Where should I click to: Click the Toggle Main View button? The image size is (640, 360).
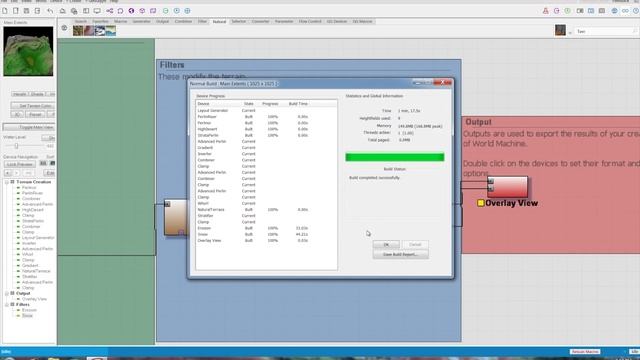click(x=29, y=127)
